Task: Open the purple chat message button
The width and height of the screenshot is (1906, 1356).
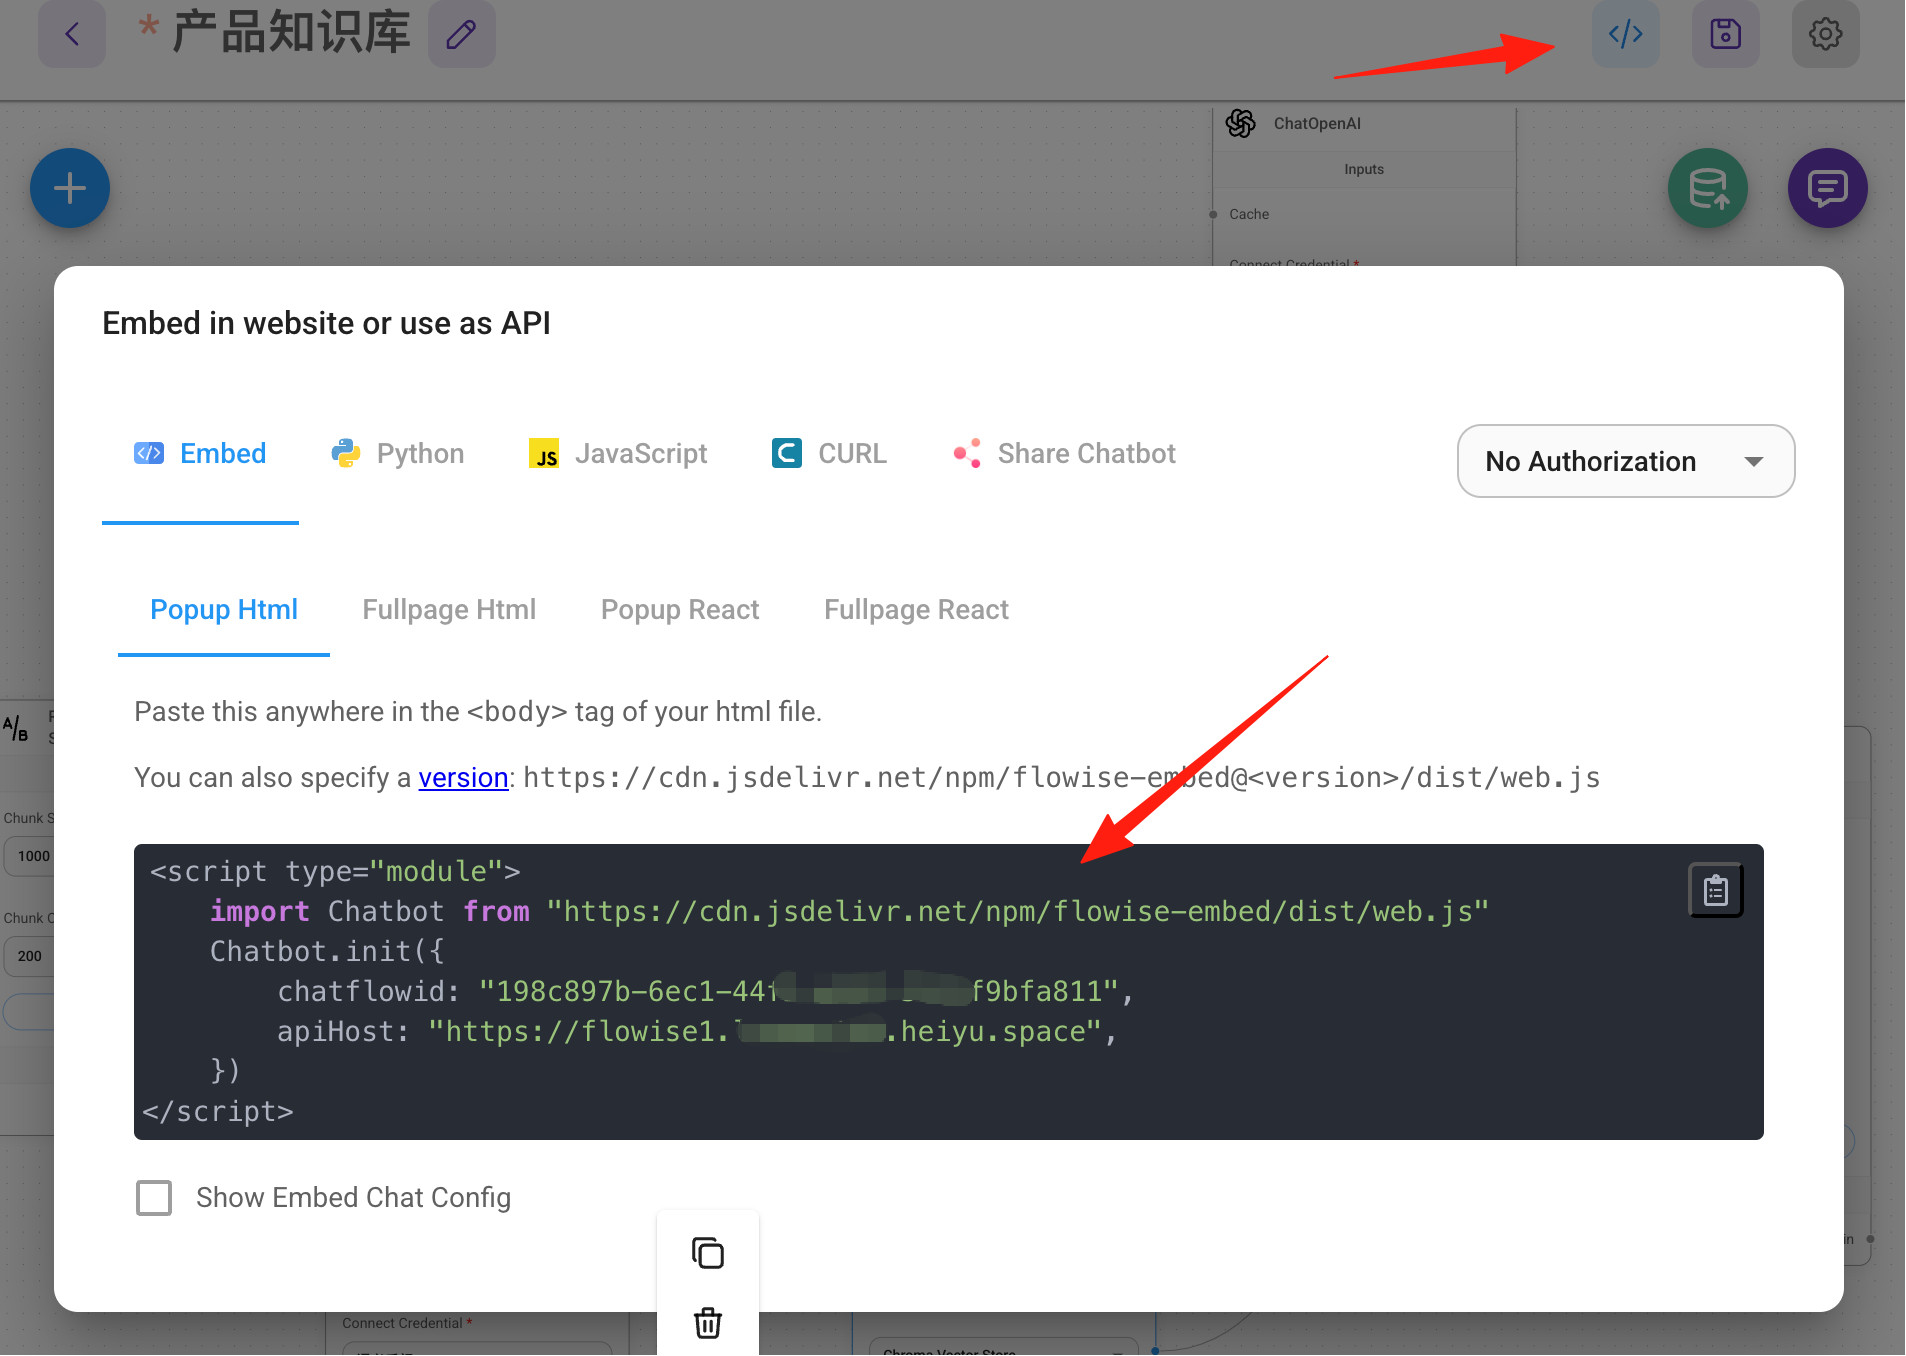Action: tap(1827, 188)
